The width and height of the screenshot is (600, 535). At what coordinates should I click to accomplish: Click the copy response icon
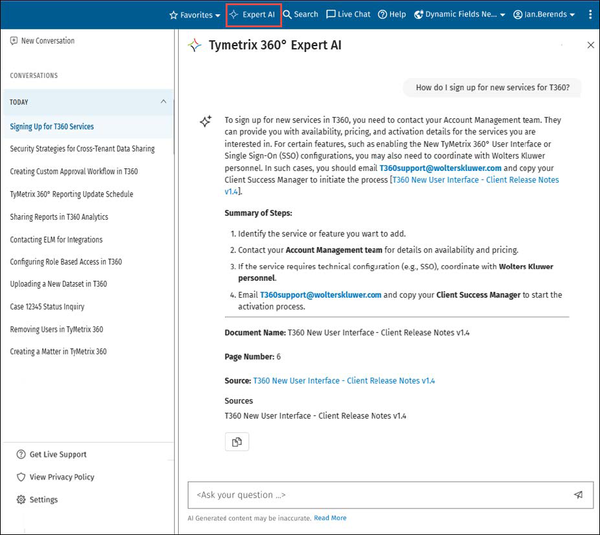[x=236, y=442]
